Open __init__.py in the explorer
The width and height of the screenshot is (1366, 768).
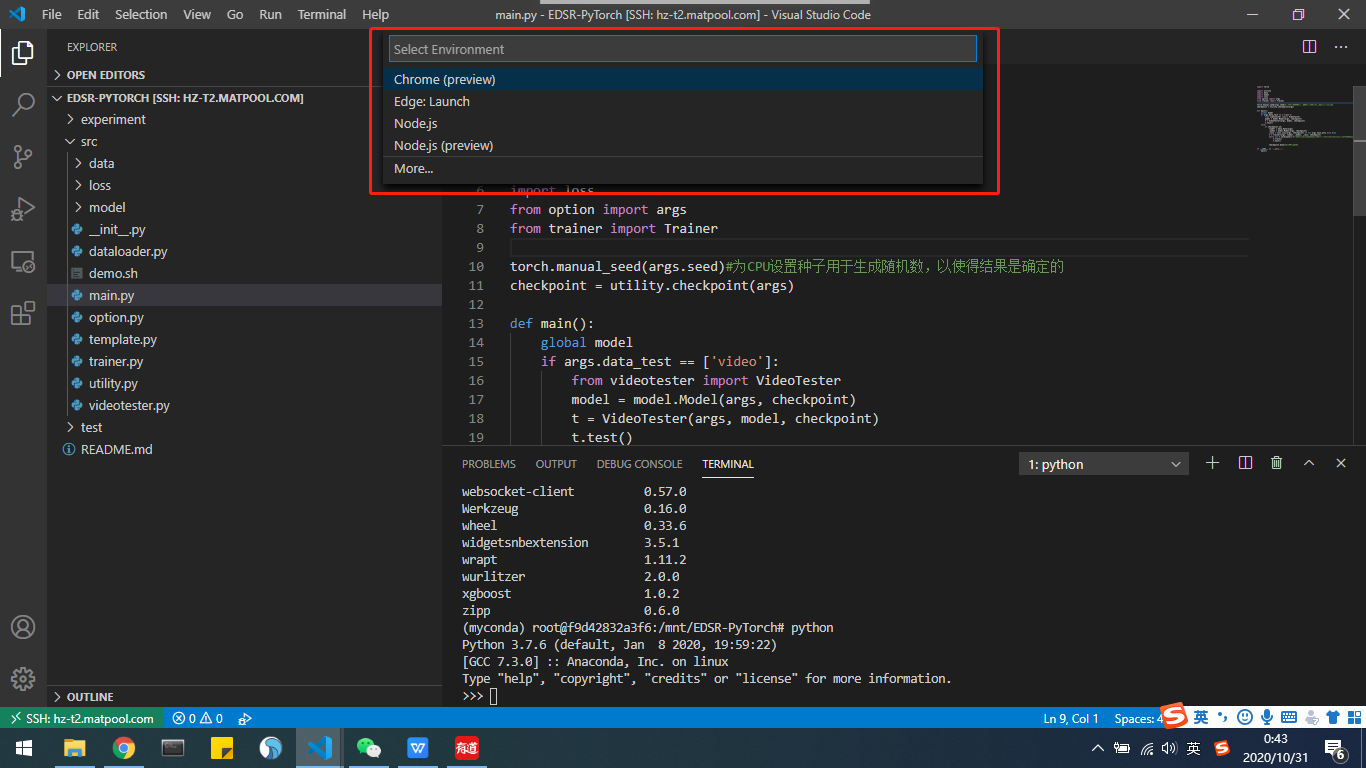(244, 229)
